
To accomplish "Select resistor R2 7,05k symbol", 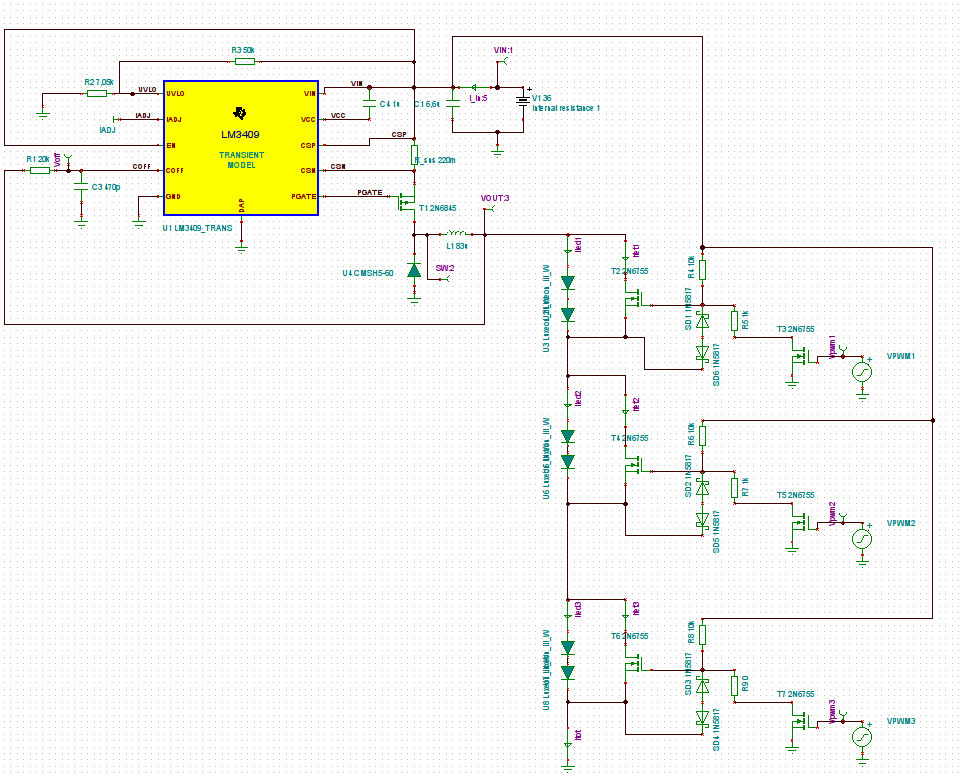I will point(97,93).
